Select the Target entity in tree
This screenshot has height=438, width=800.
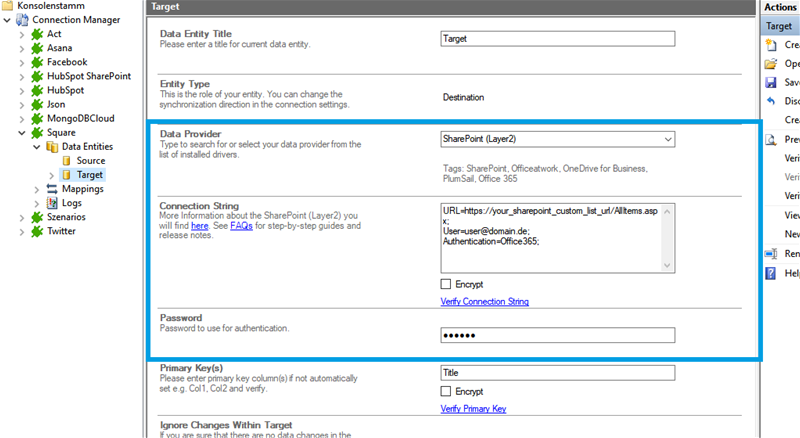(91, 174)
